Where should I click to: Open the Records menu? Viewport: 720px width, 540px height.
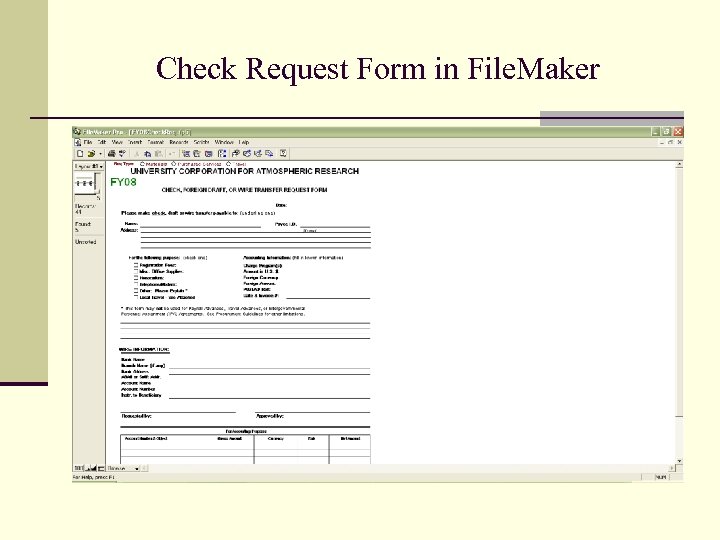(179, 143)
